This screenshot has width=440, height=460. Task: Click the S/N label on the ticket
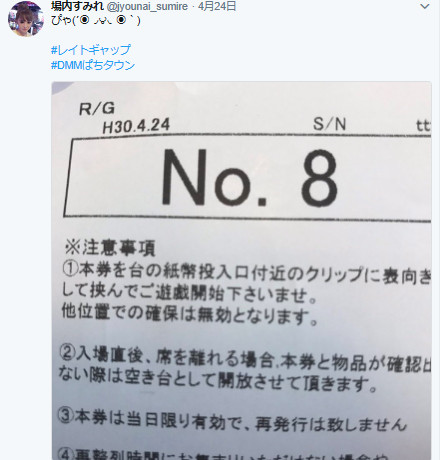(x=329, y=124)
